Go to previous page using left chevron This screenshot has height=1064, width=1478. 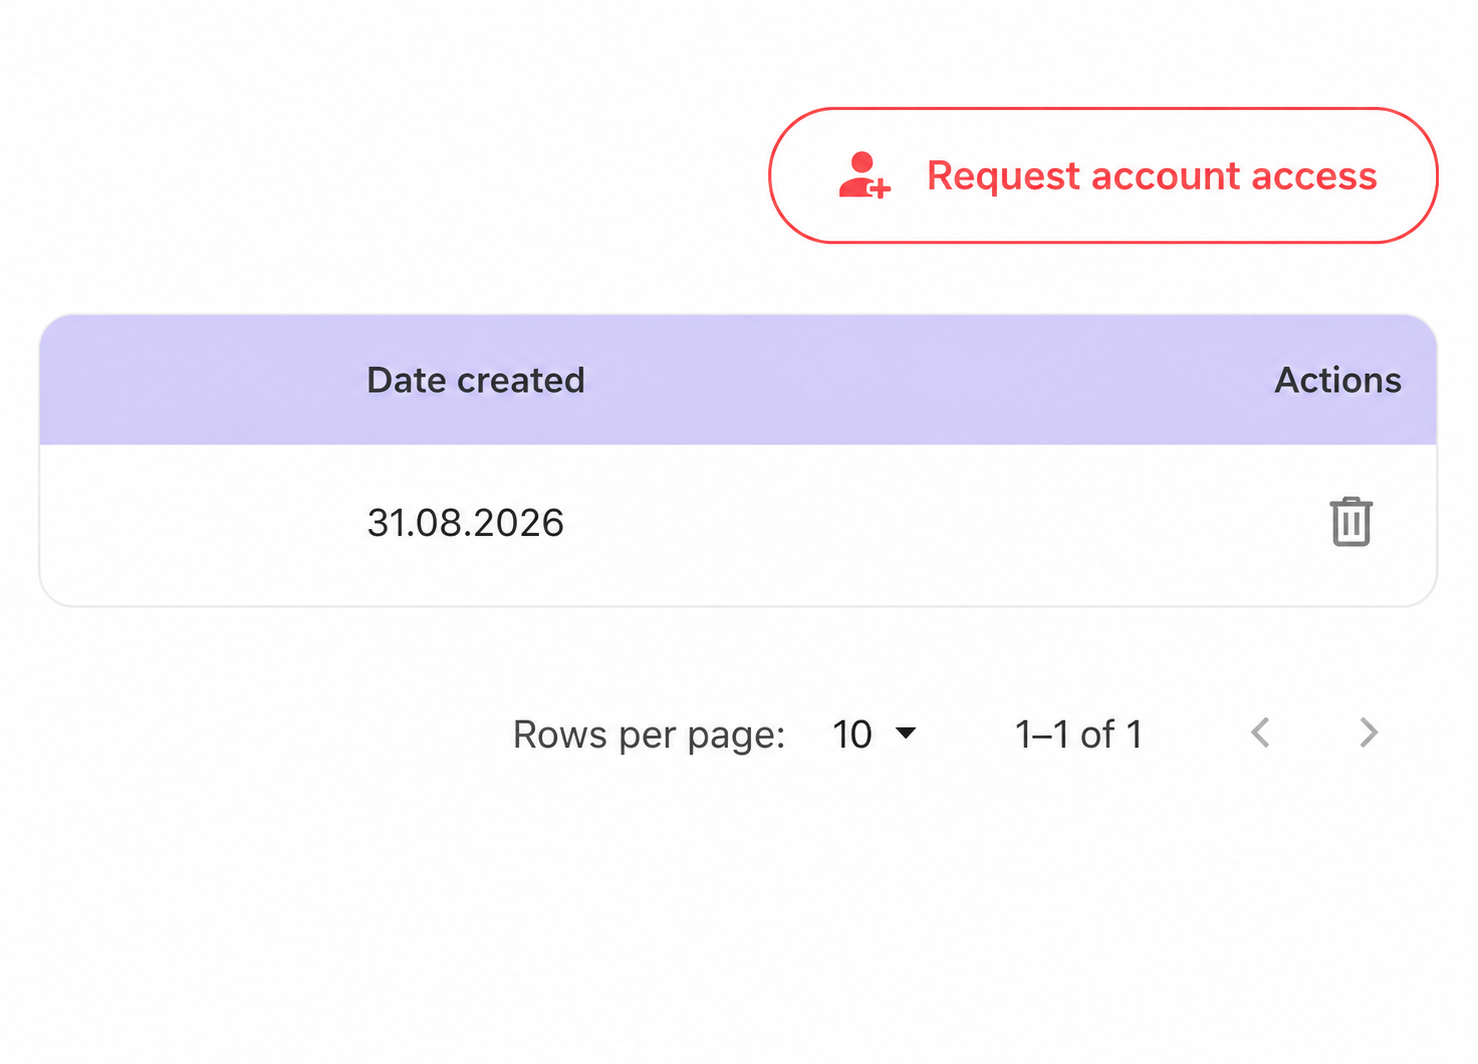pyautogui.click(x=1261, y=733)
